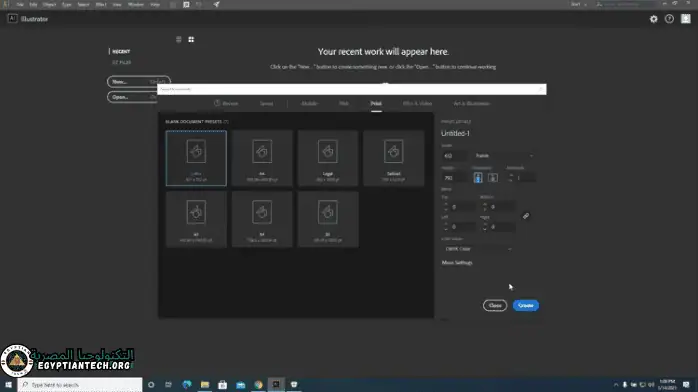Choose landscape orientation icon

pyautogui.click(x=492, y=178)
